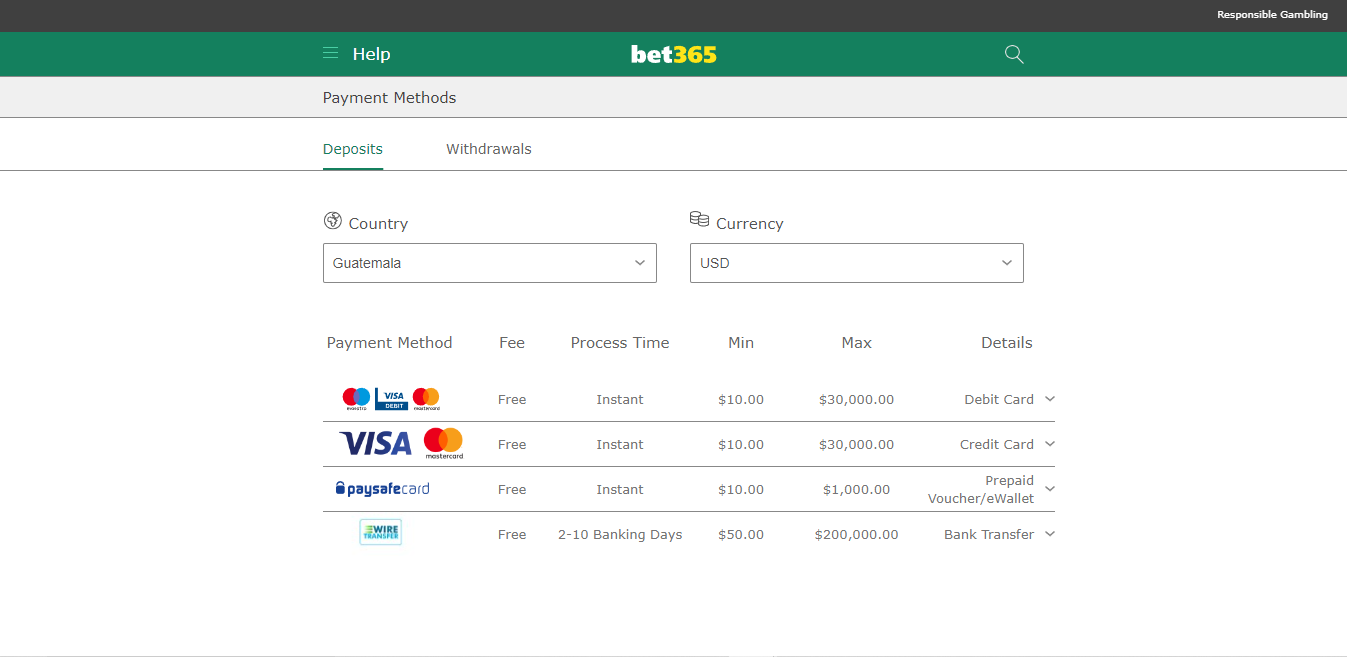This screenshot has width=1347, height=657.
Task: Click the coins icon beside Currency
Action: [699, 219]
